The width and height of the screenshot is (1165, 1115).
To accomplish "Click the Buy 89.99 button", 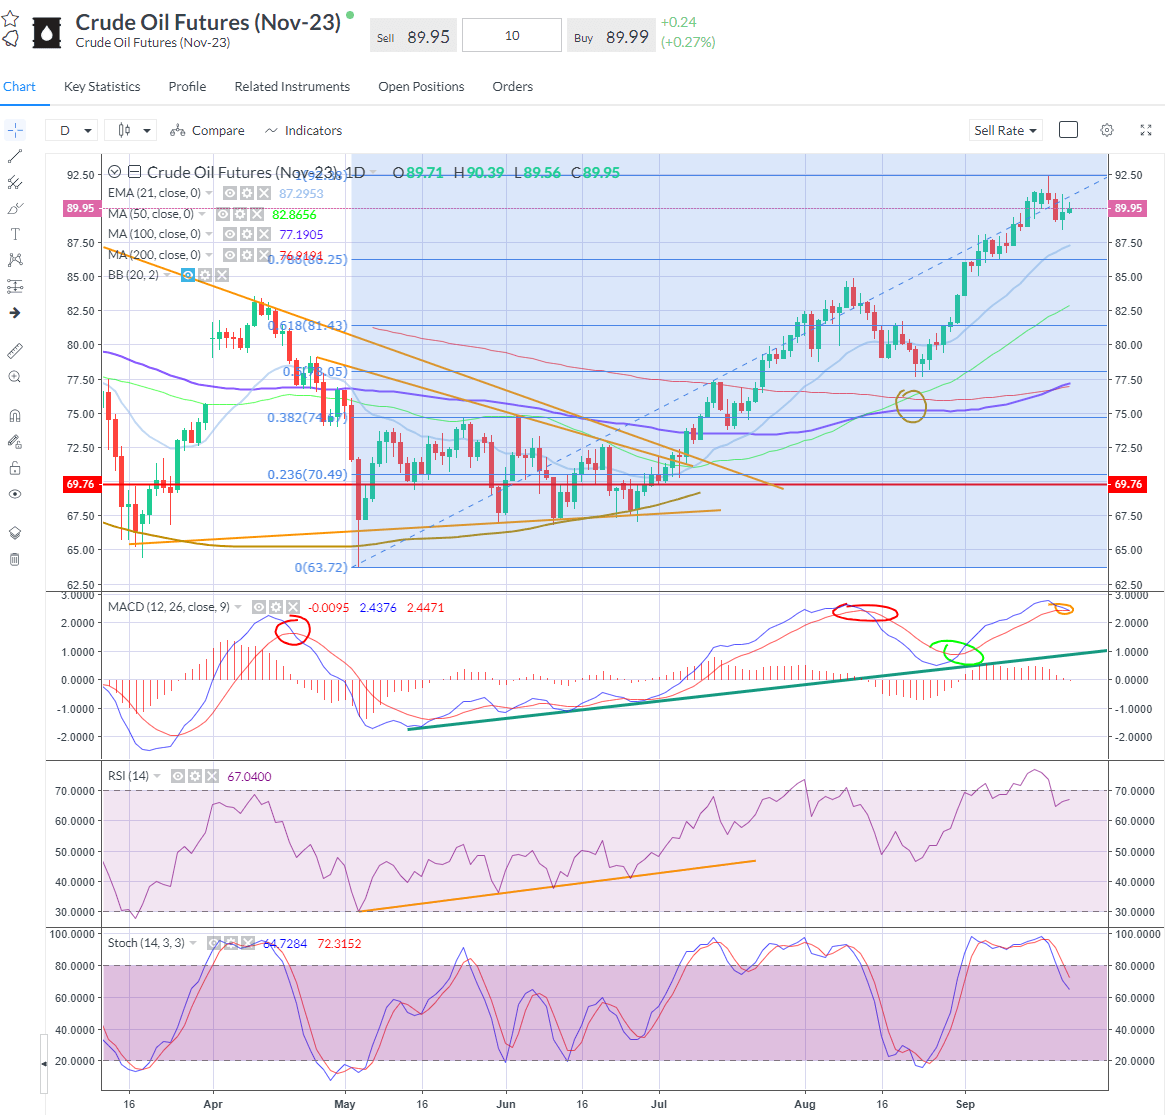I will pos(611,36).
